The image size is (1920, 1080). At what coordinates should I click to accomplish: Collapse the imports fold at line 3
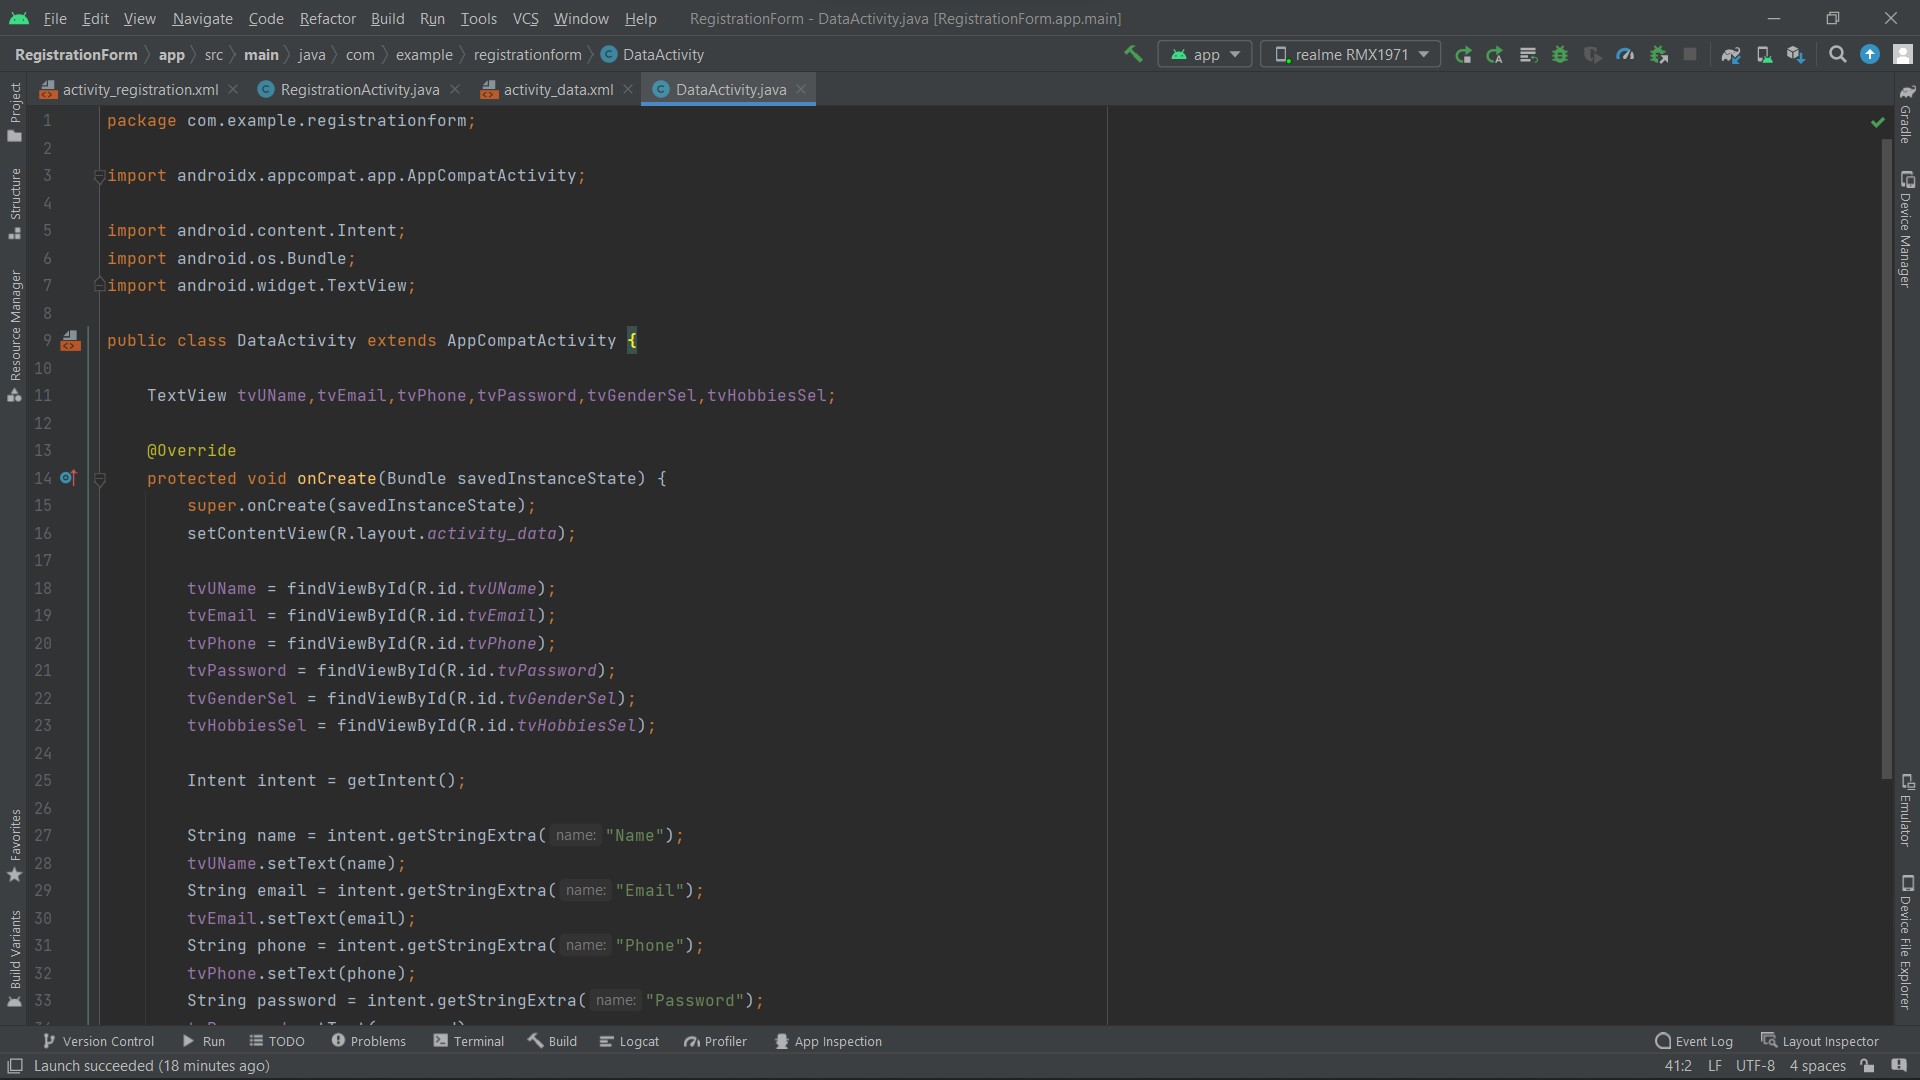[x=99, y=176]
